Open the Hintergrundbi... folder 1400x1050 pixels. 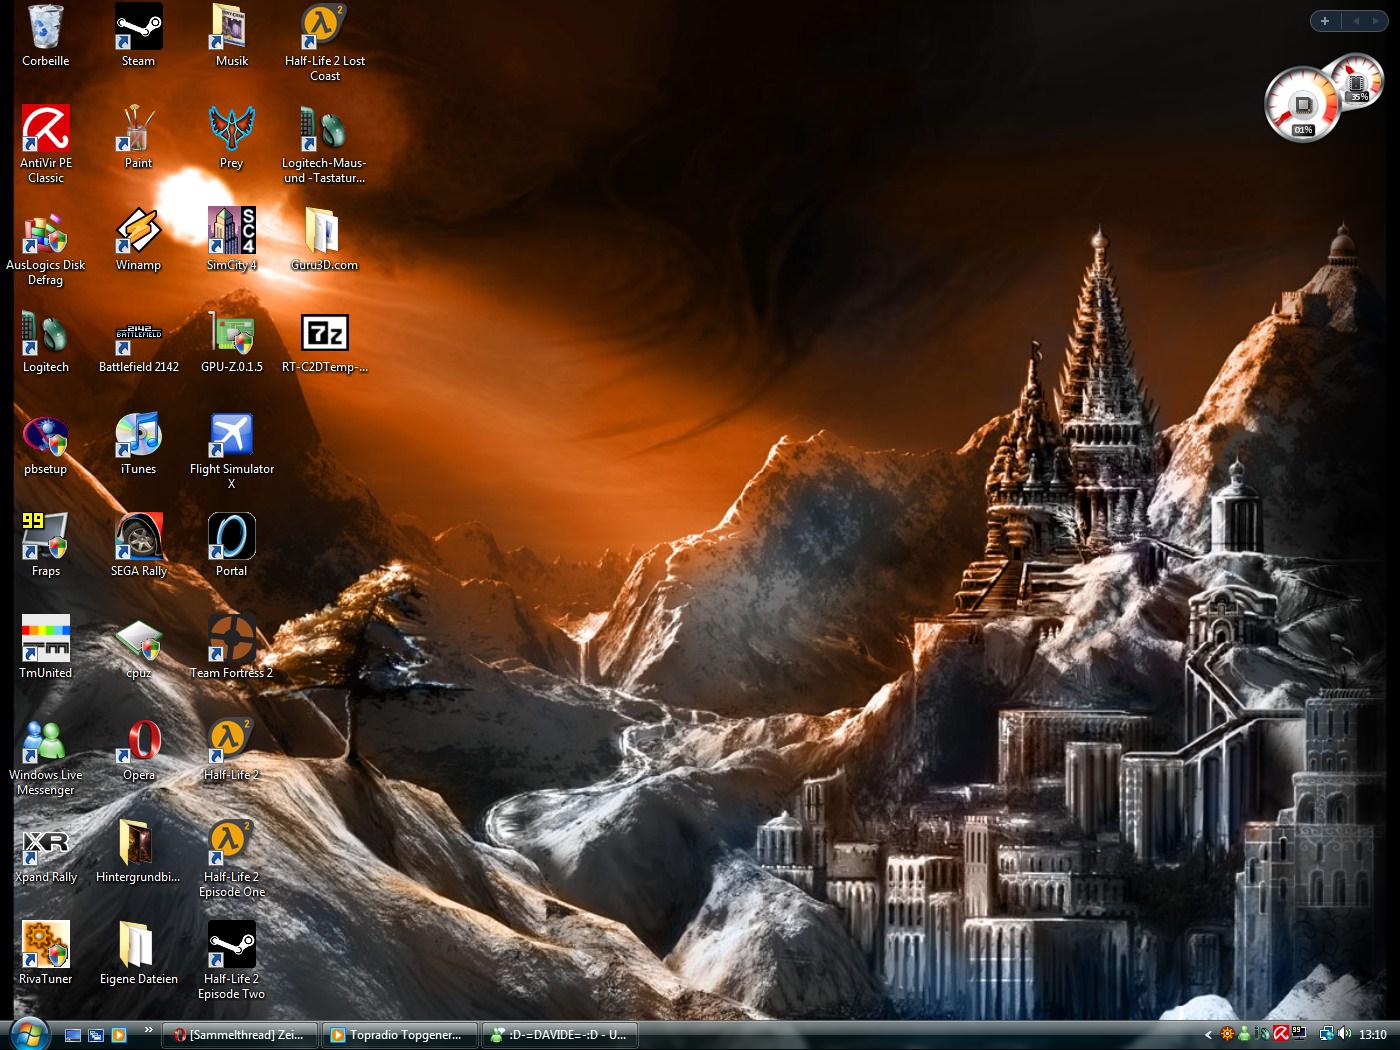[x=138, y=852]
